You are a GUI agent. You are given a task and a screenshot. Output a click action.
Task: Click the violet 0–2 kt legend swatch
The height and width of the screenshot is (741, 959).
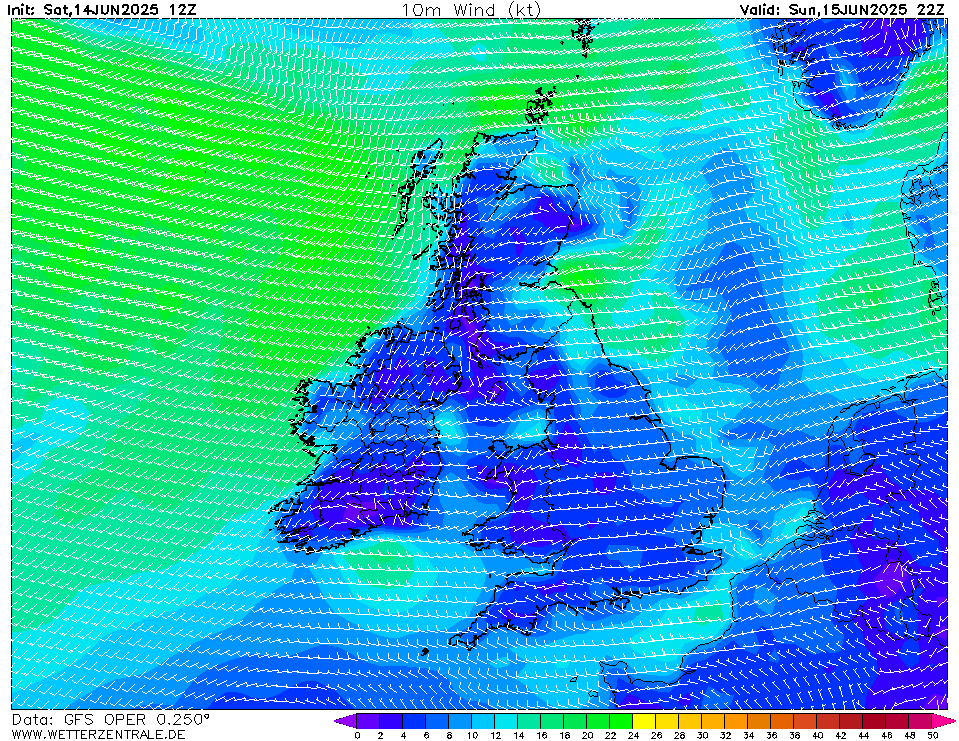368,721
